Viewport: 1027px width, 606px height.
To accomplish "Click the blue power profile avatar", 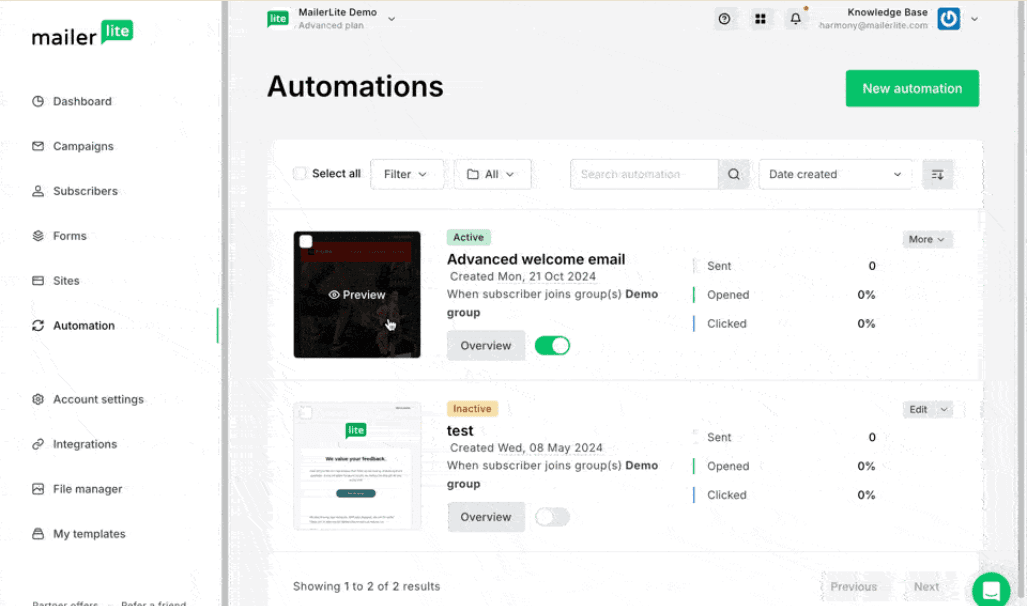I will (x=948, y=19).
